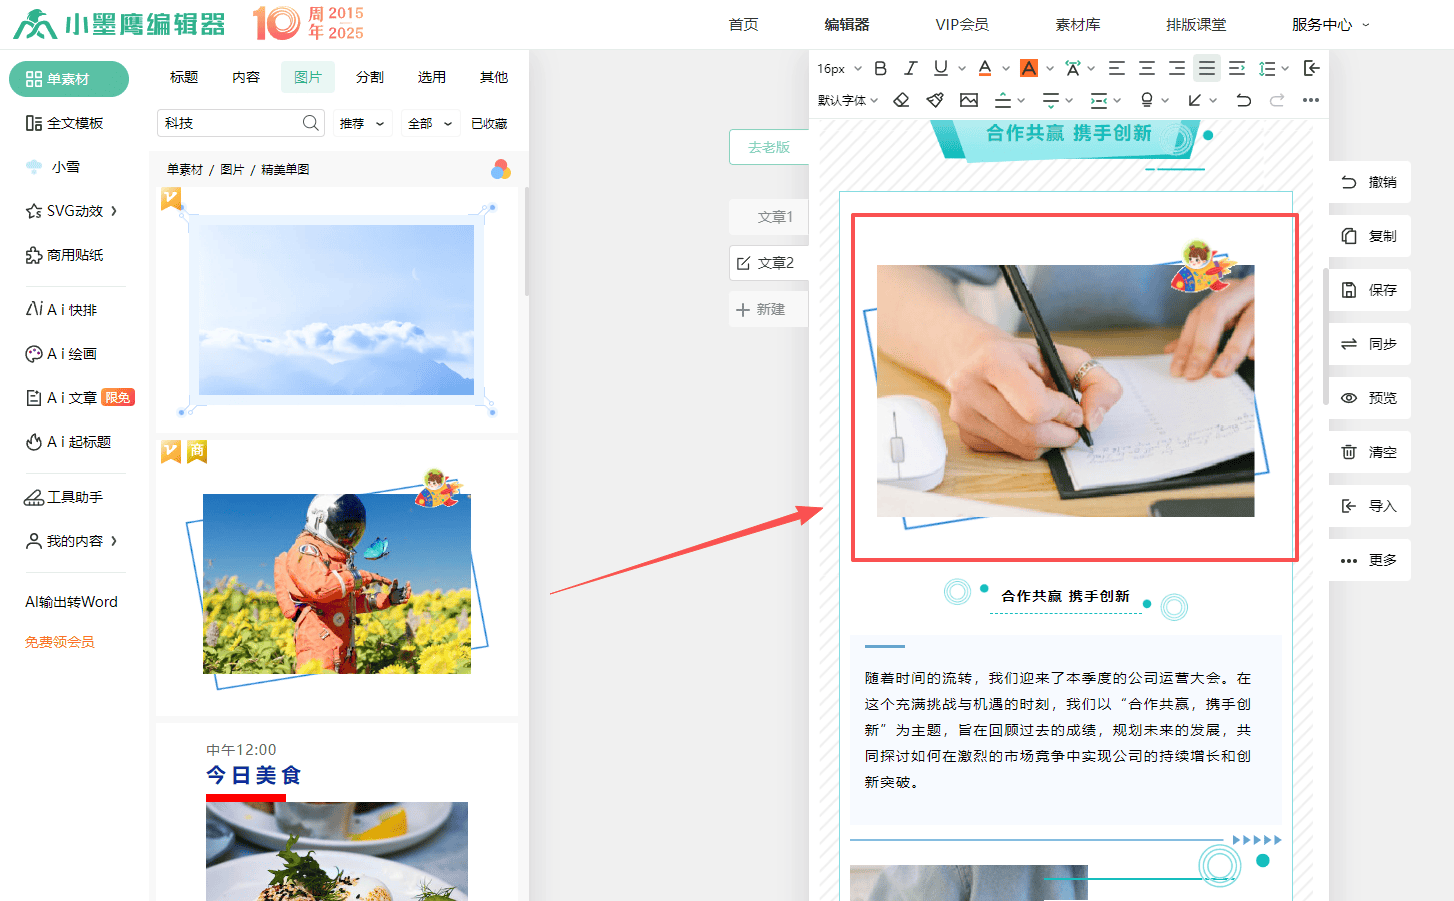Viewport: 1454px width, 901px height.
Task: Toggle bold text formatting
Action: pos(880,68)
